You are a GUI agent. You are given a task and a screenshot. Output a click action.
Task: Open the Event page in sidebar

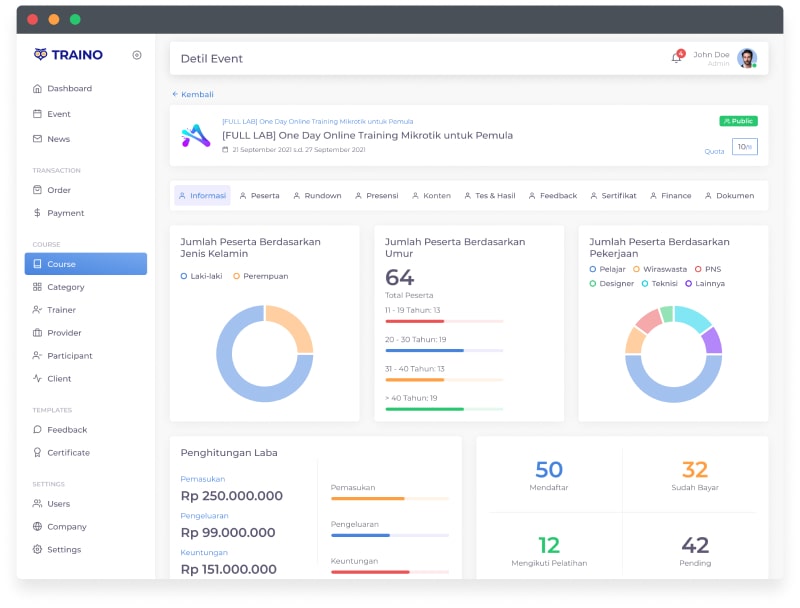(58, 114)
